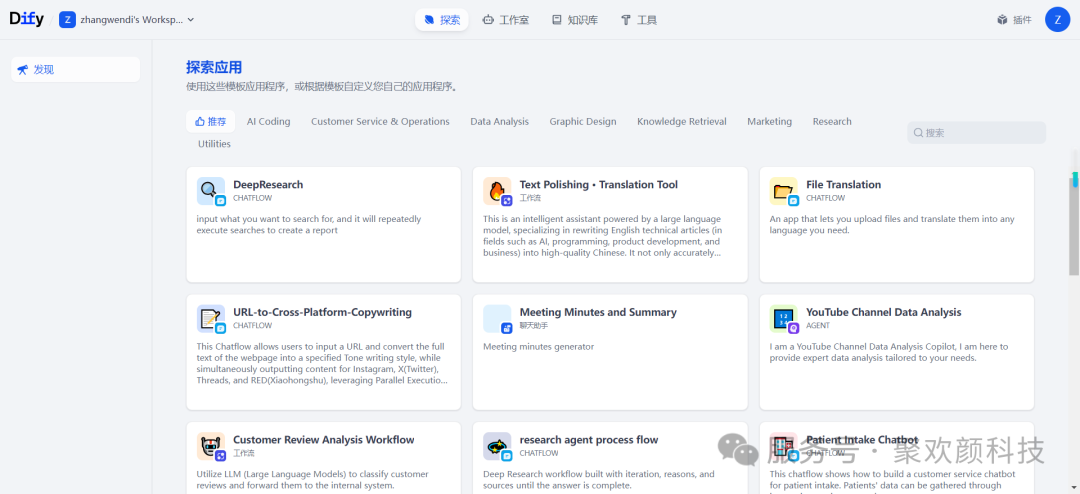This screenshot has width=1080, height=494.
Task: Click the telescope icon beside 发现
Action: click(x=22, y=70)
